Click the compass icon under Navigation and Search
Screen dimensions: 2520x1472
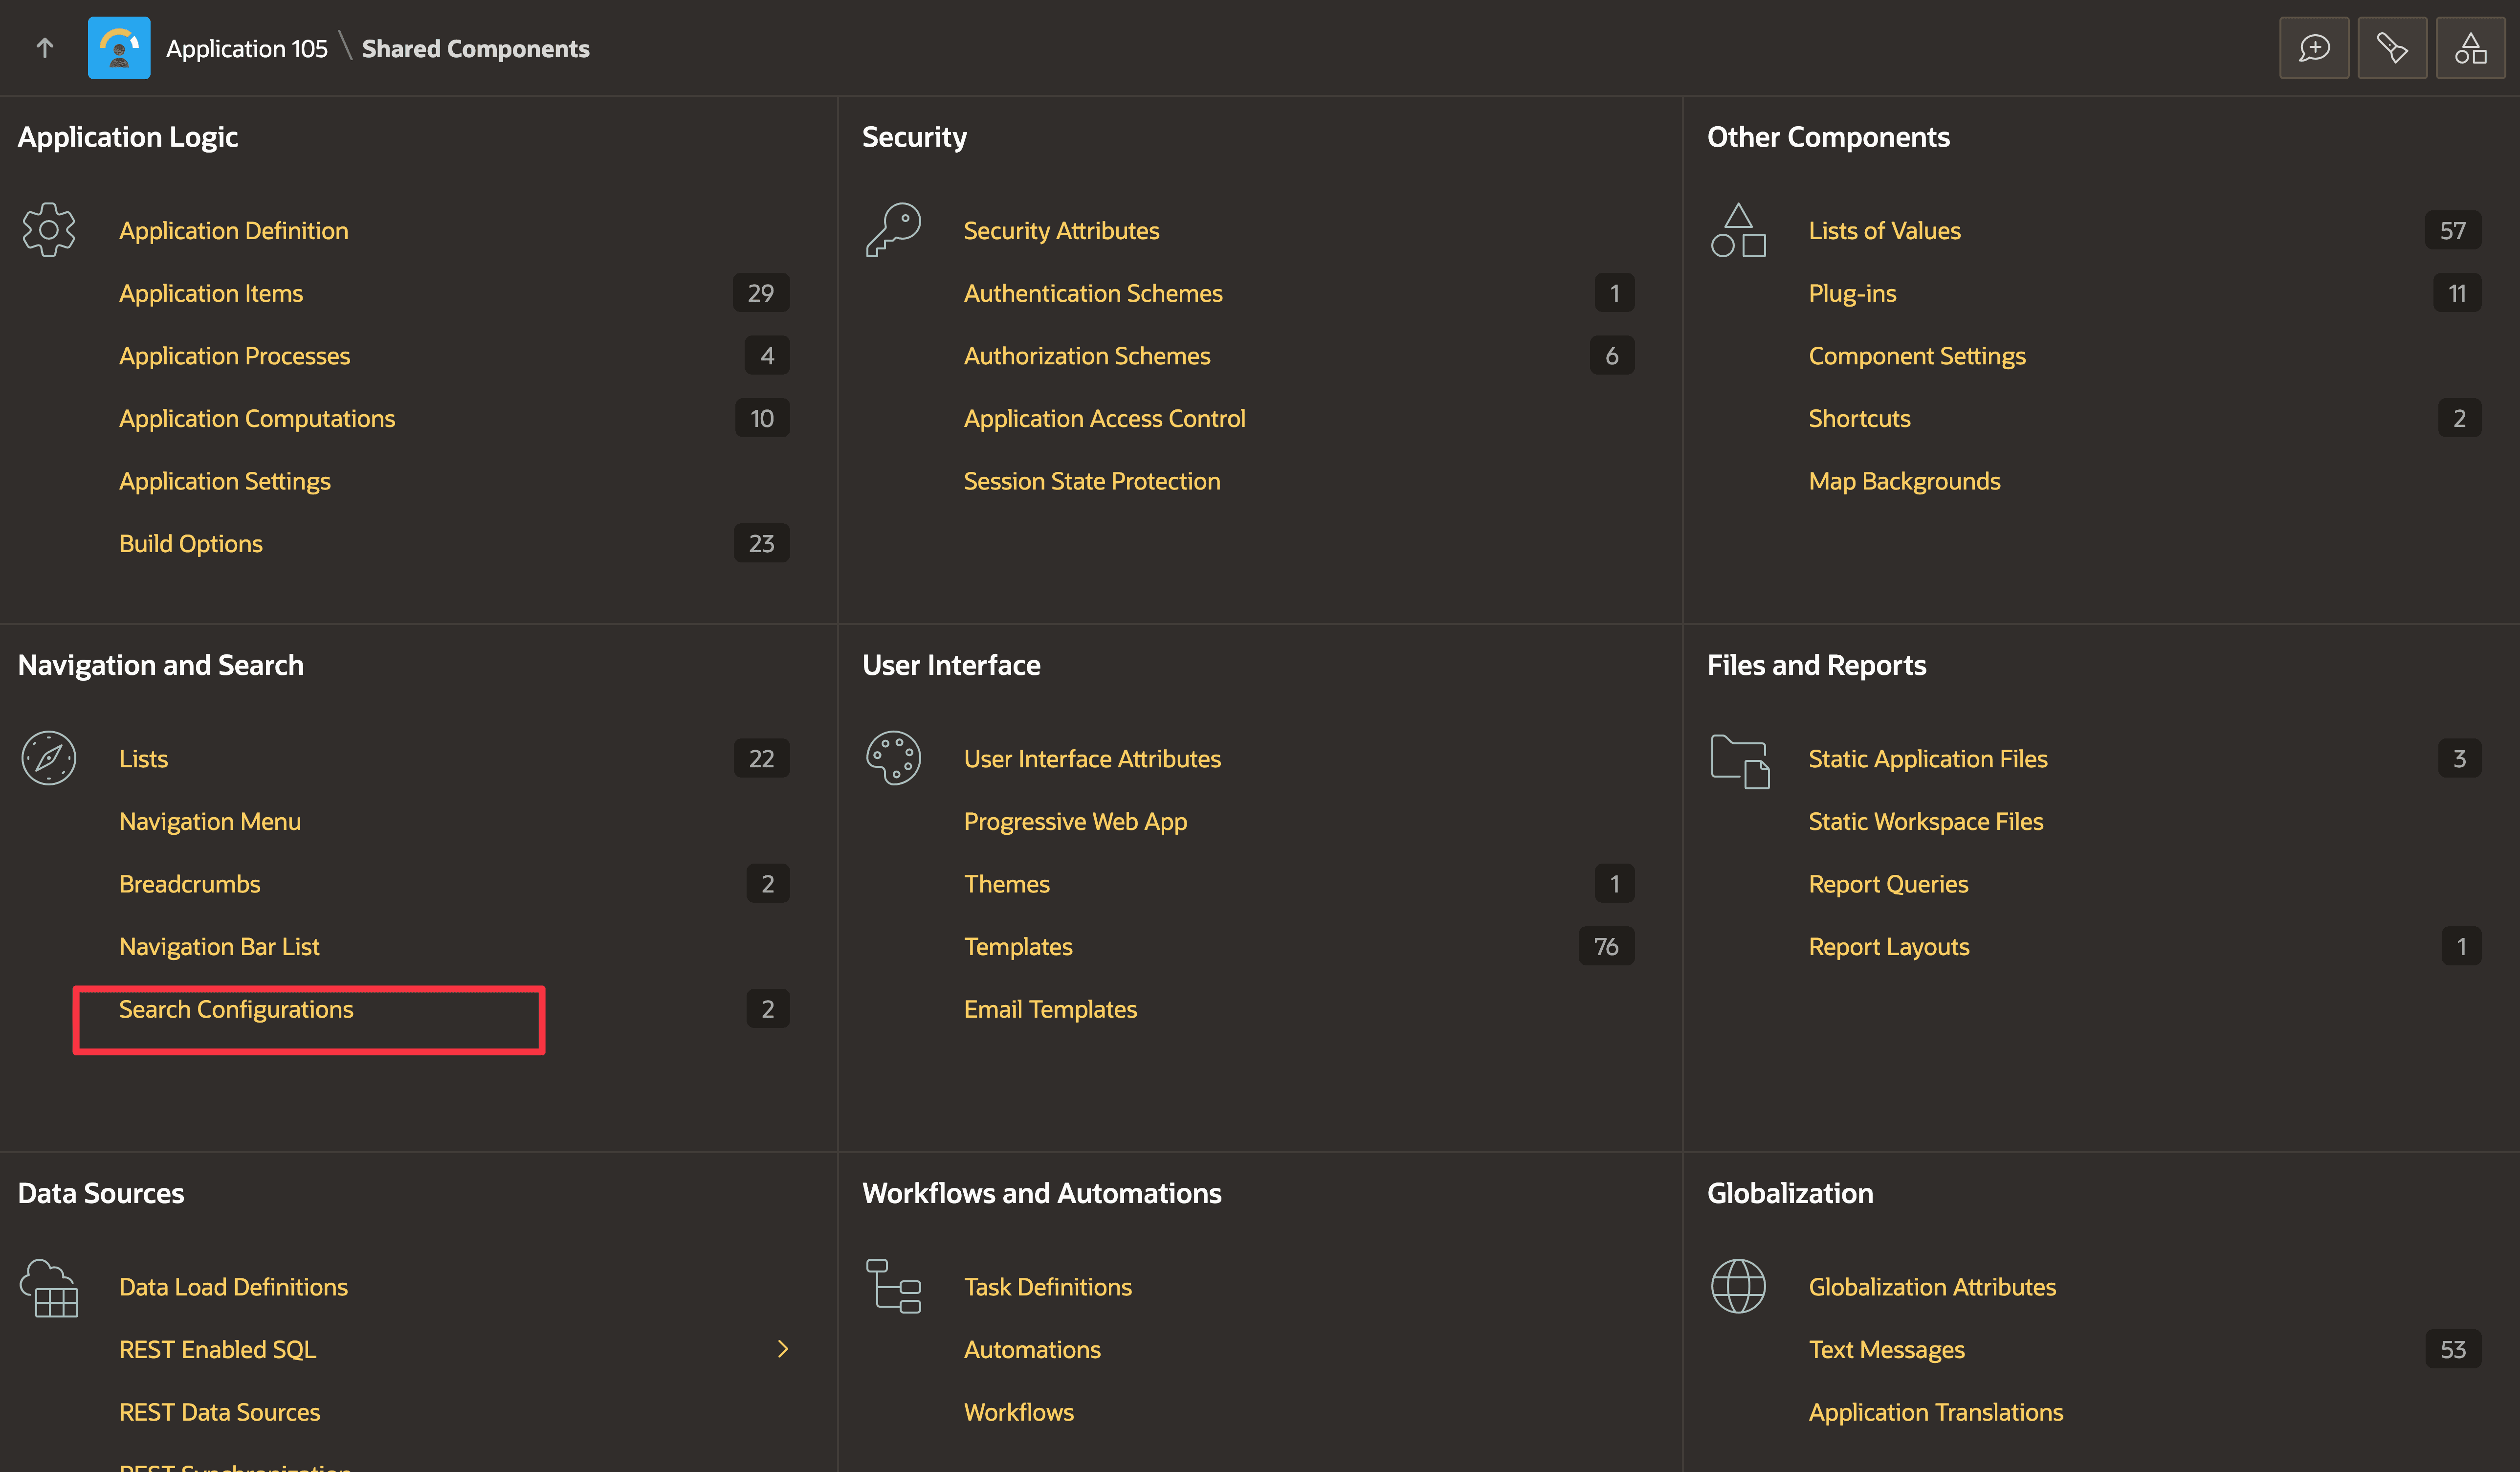[48, 758]
